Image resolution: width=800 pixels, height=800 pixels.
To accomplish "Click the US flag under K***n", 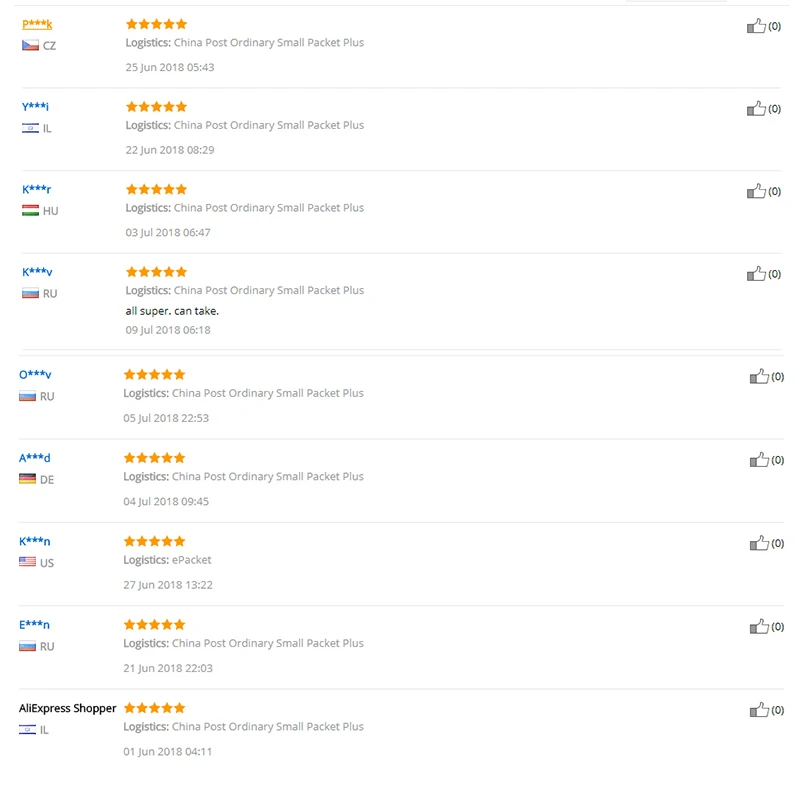I will (x=27, y=563).
